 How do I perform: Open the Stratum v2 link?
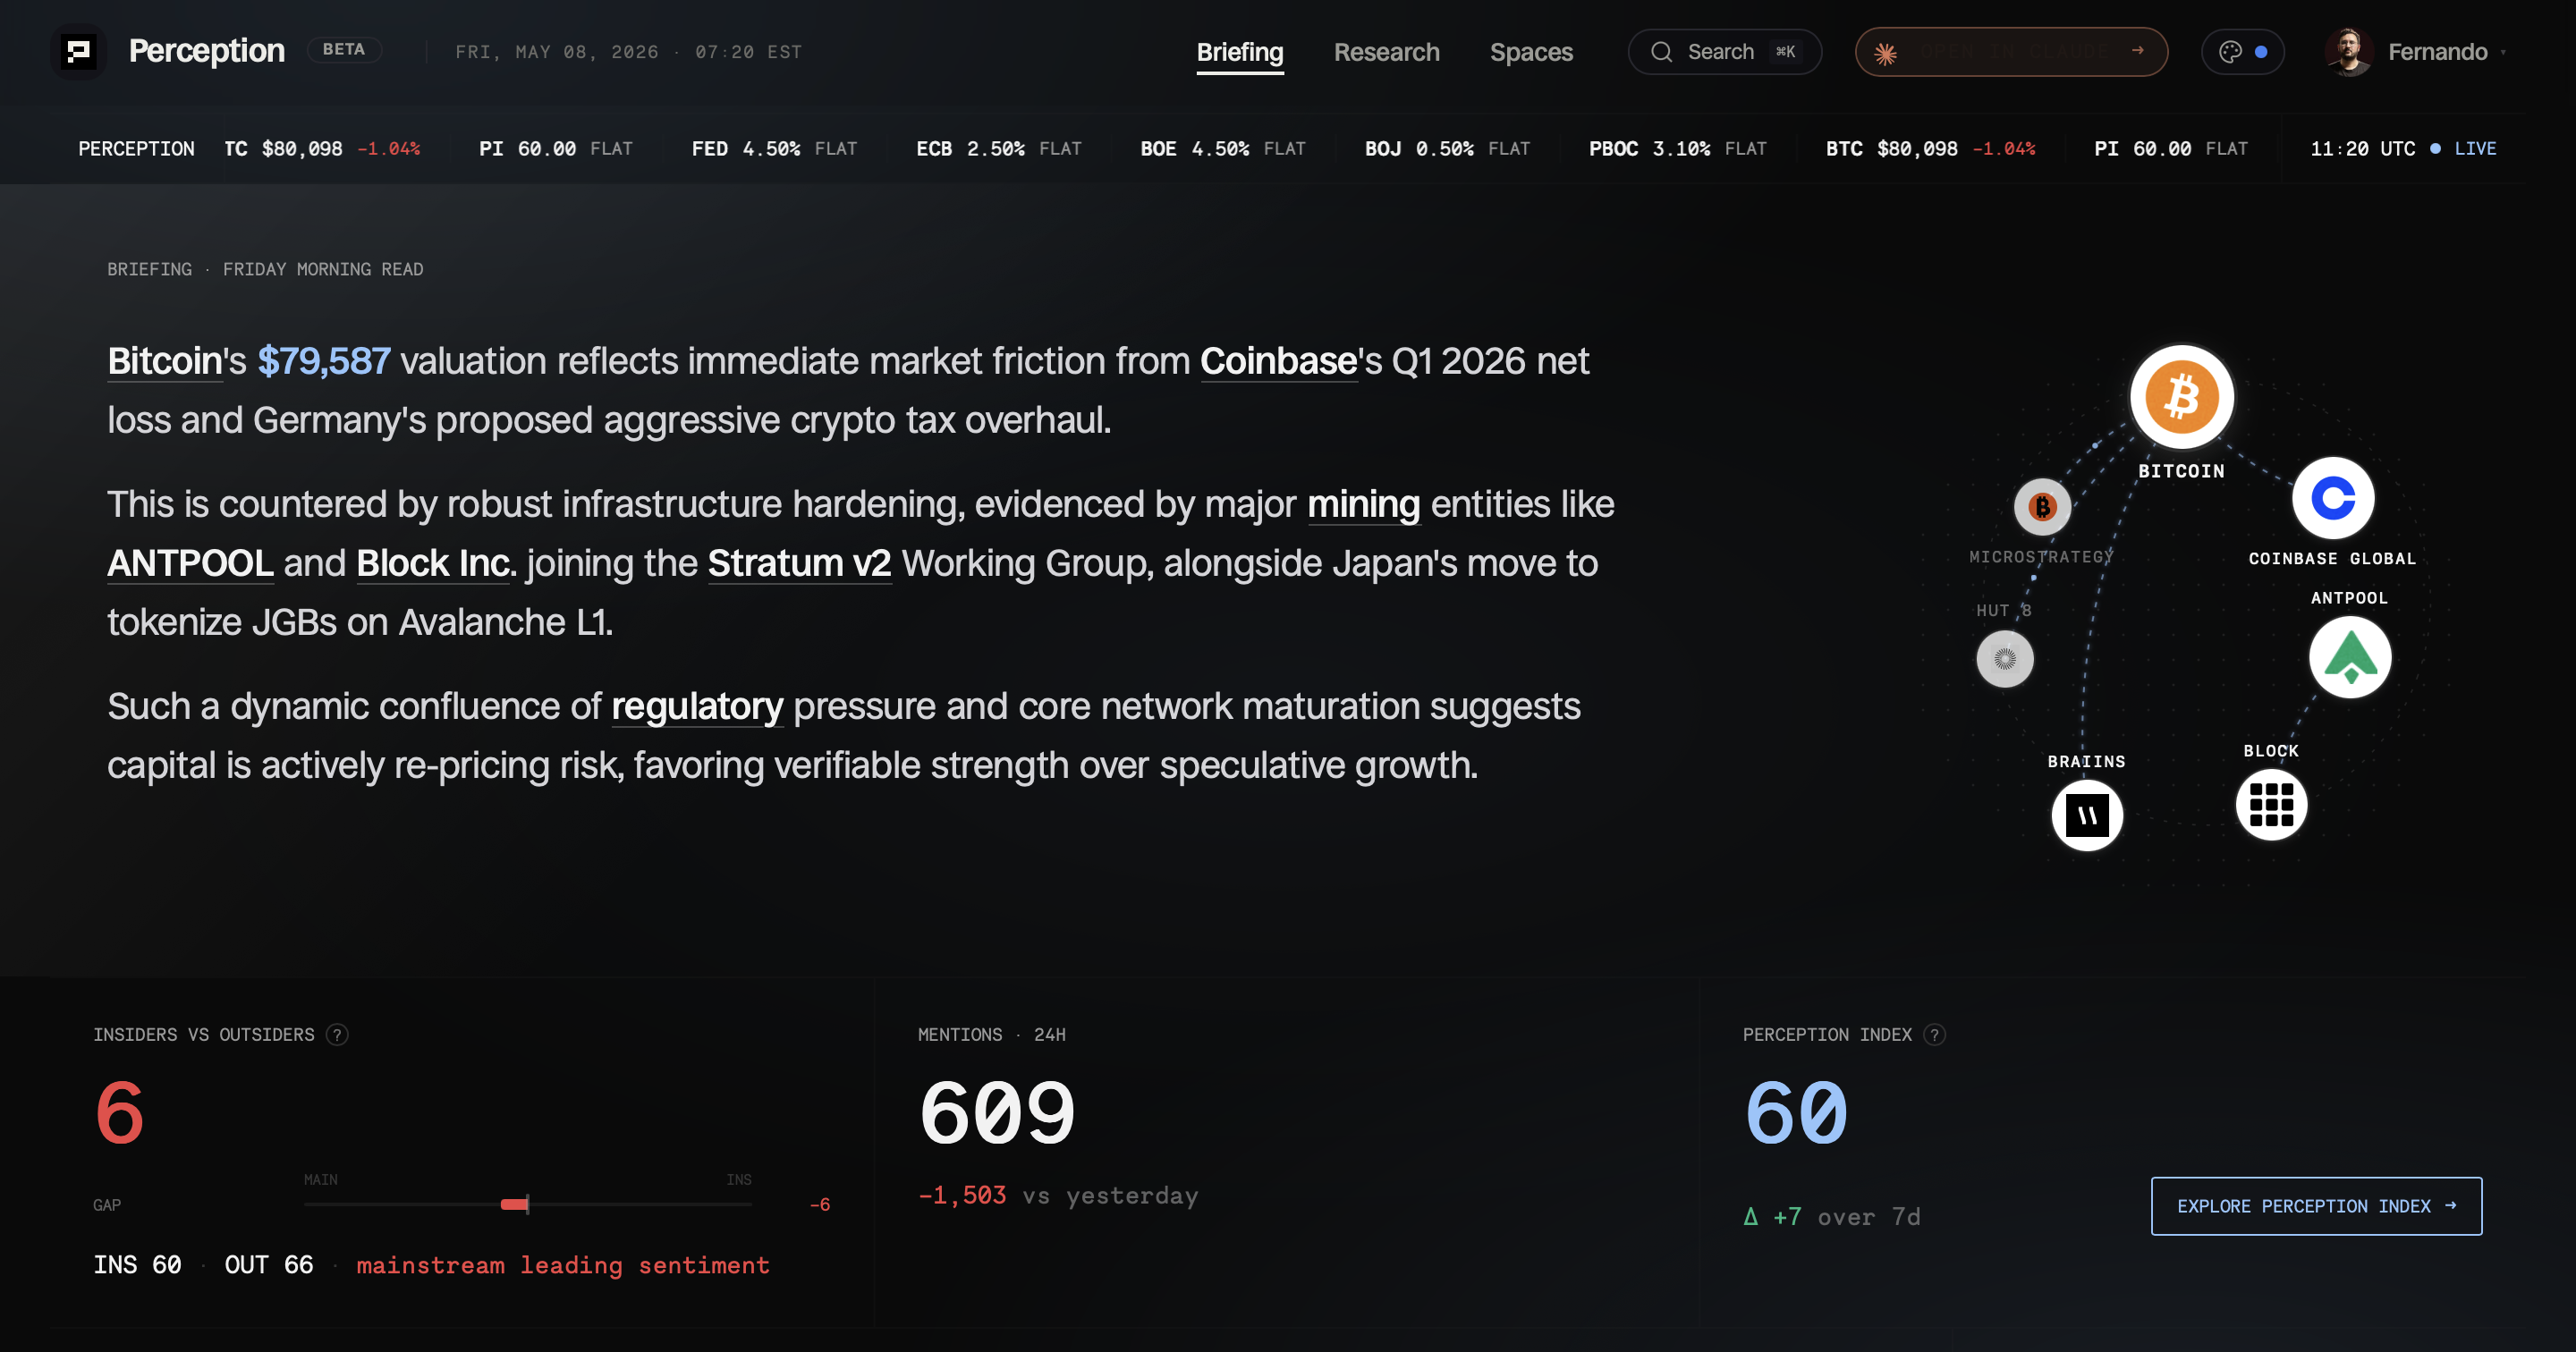pyautogui.click(x=799, y=563)
